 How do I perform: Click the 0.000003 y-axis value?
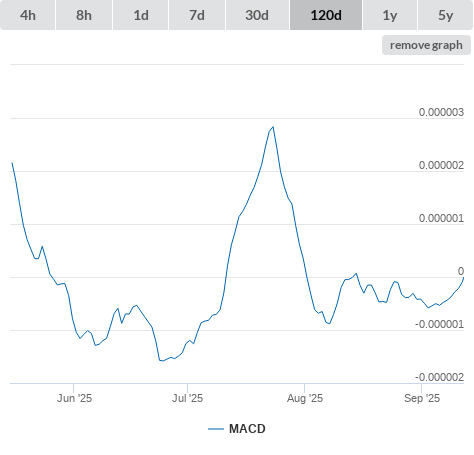[x=441, y=112]
